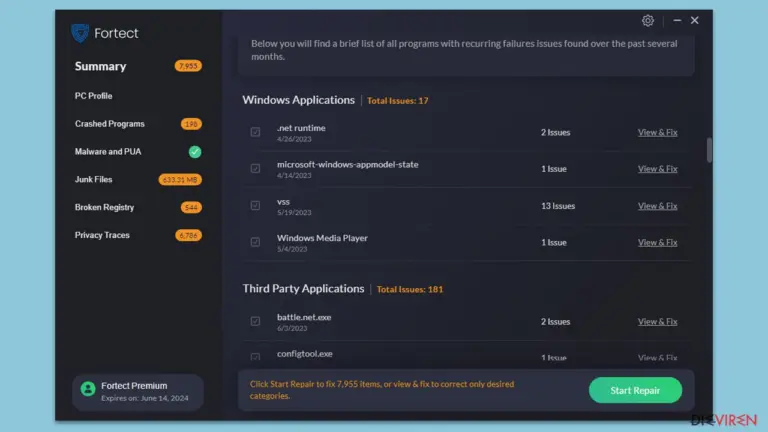This screenshot has width=768, height=432.
Task: Click the 'Expires on: June 14, 2024' text
Action: click(x=144, y=398)
